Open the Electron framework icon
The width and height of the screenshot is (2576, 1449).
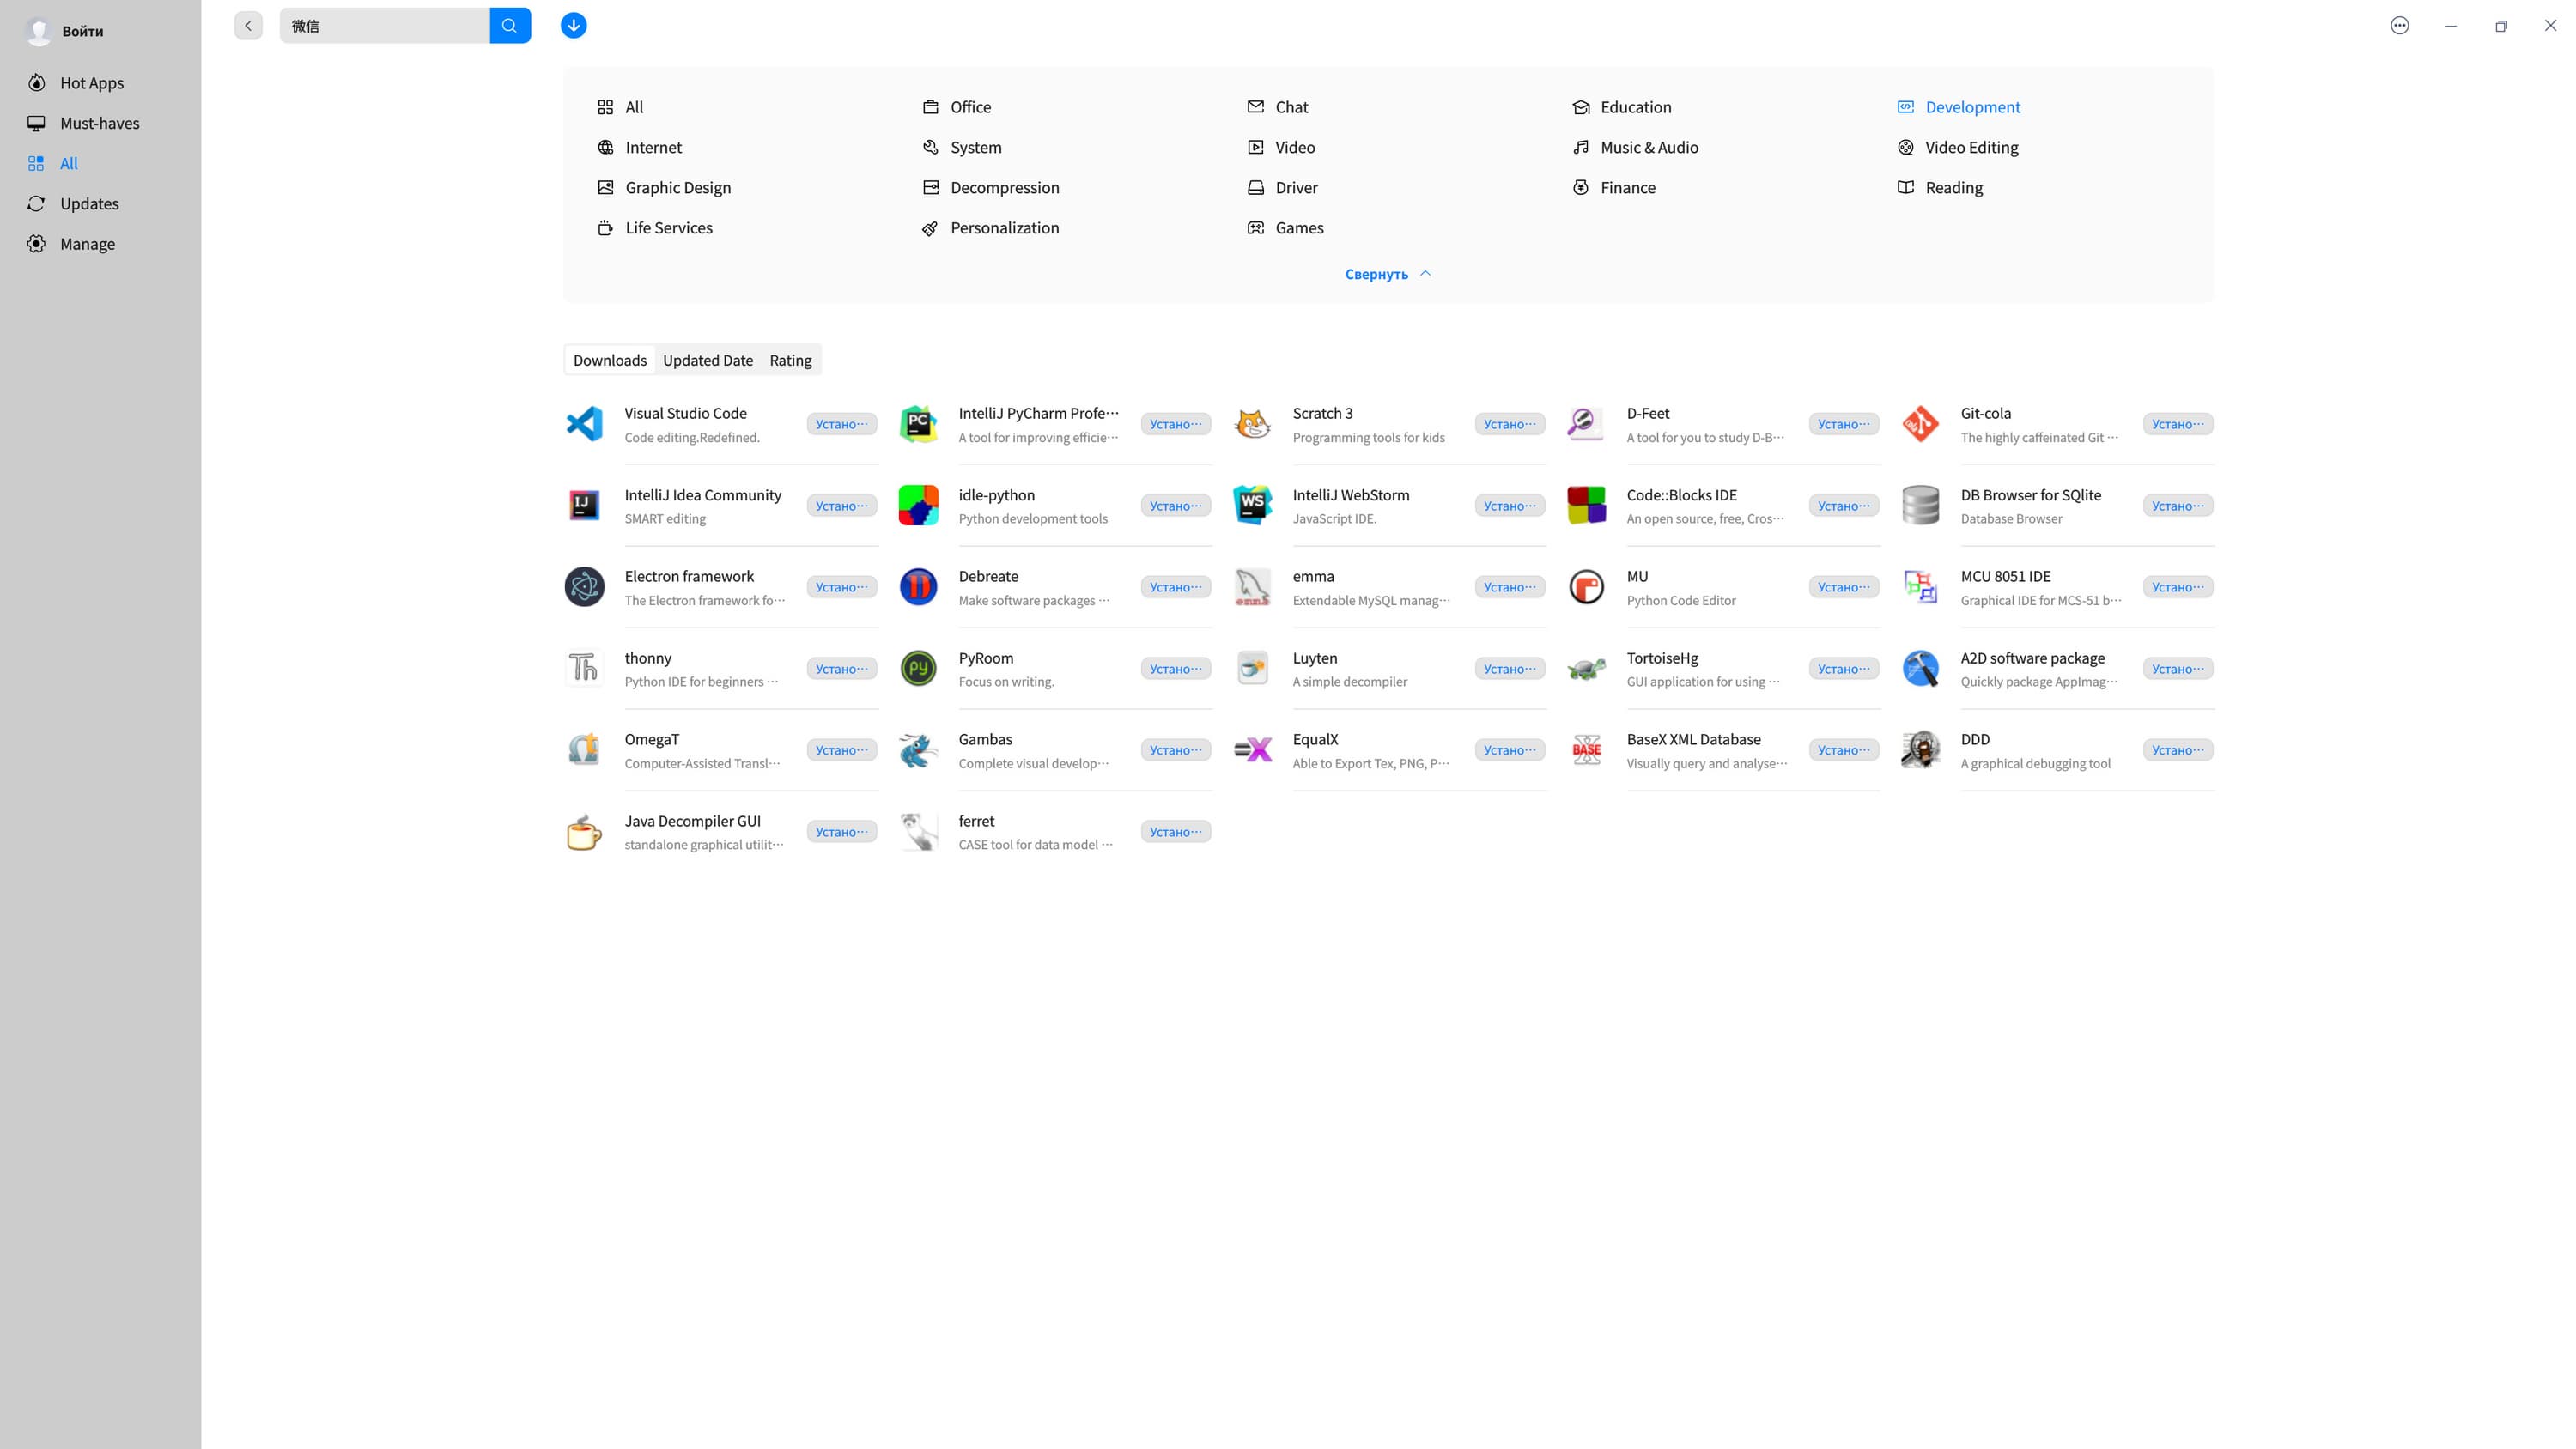pos(584,587)
